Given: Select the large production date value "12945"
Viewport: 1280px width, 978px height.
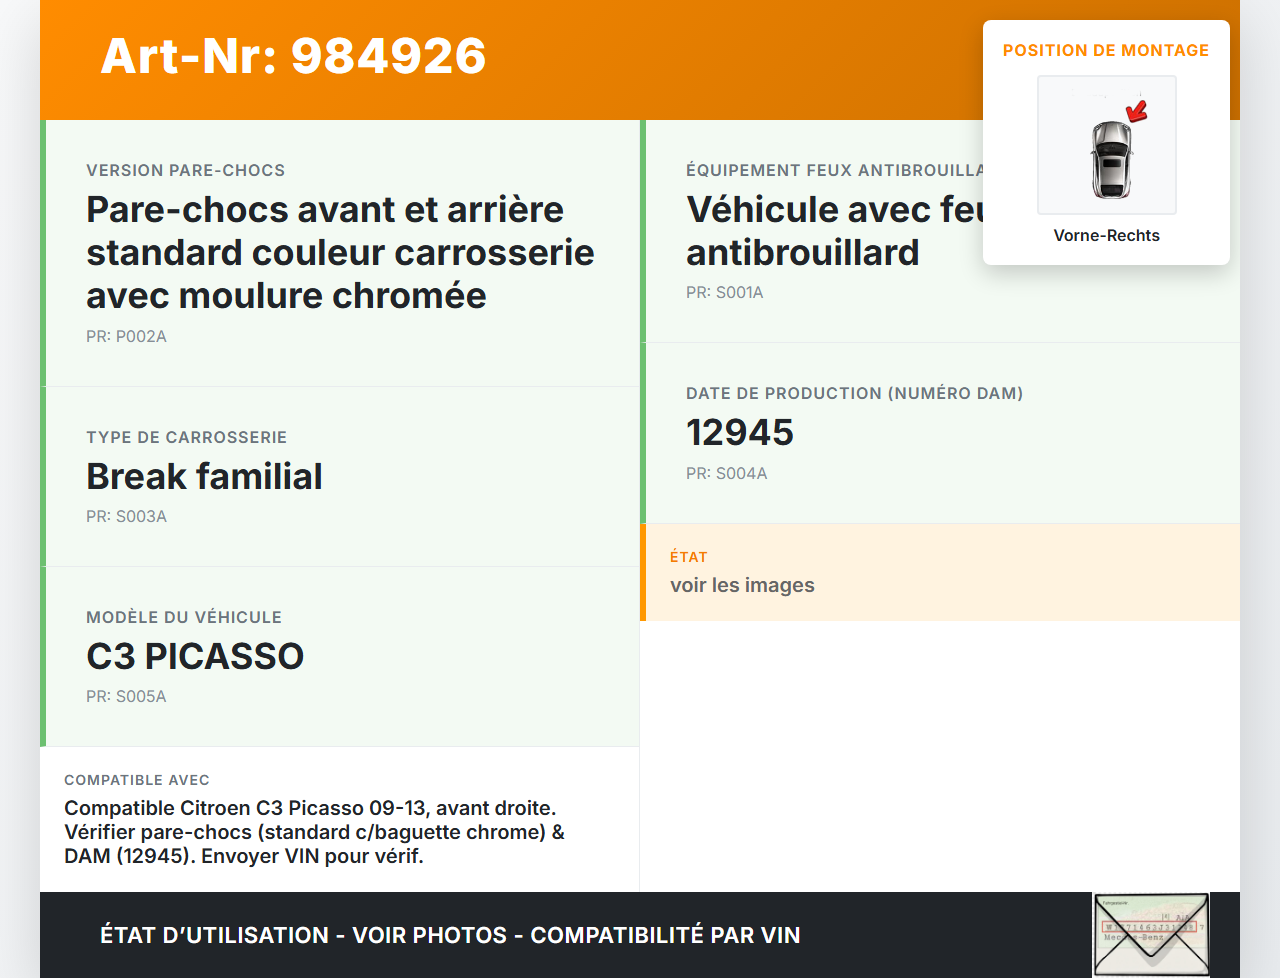Looking at the screenshot, I should click(740, 432).
